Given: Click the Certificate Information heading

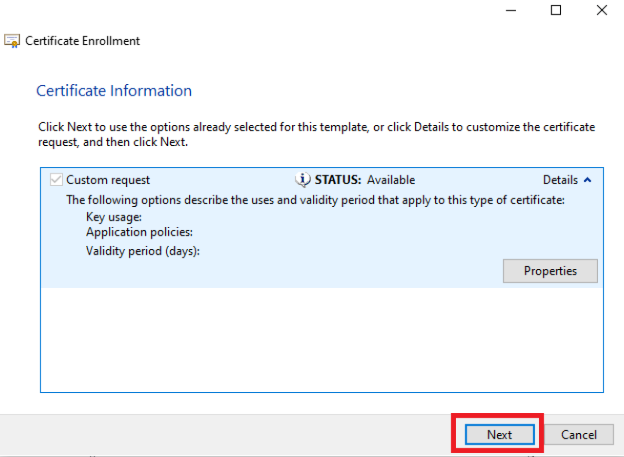Looking at the screenshot, I should [114, 91].
